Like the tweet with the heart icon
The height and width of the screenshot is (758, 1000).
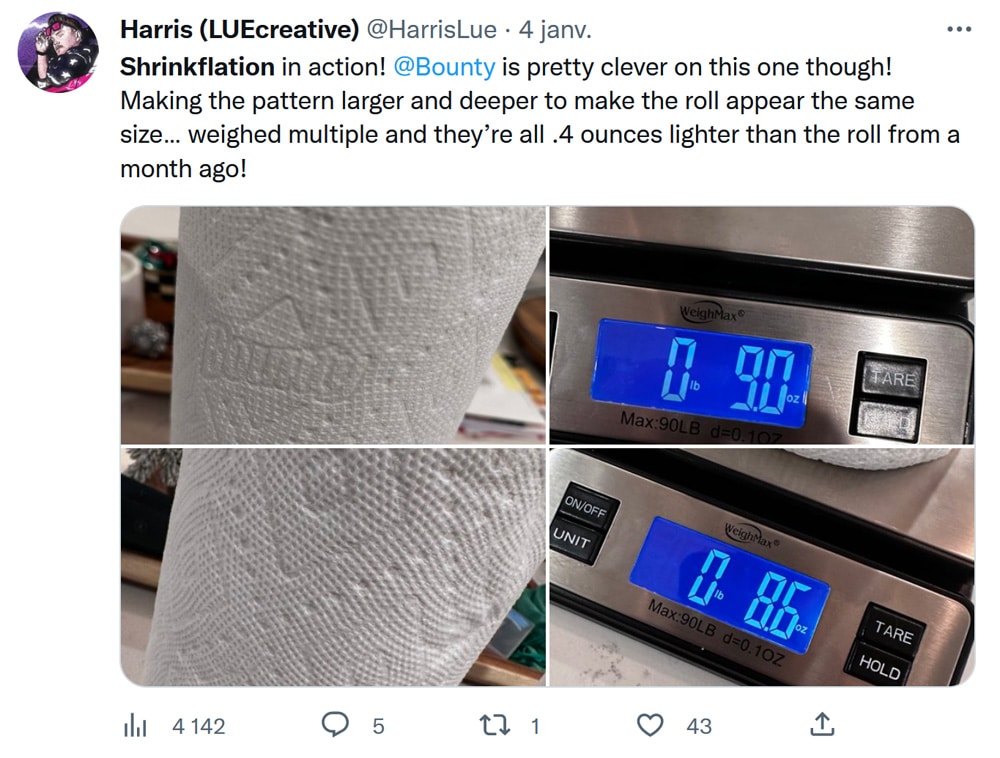[650, 725]
